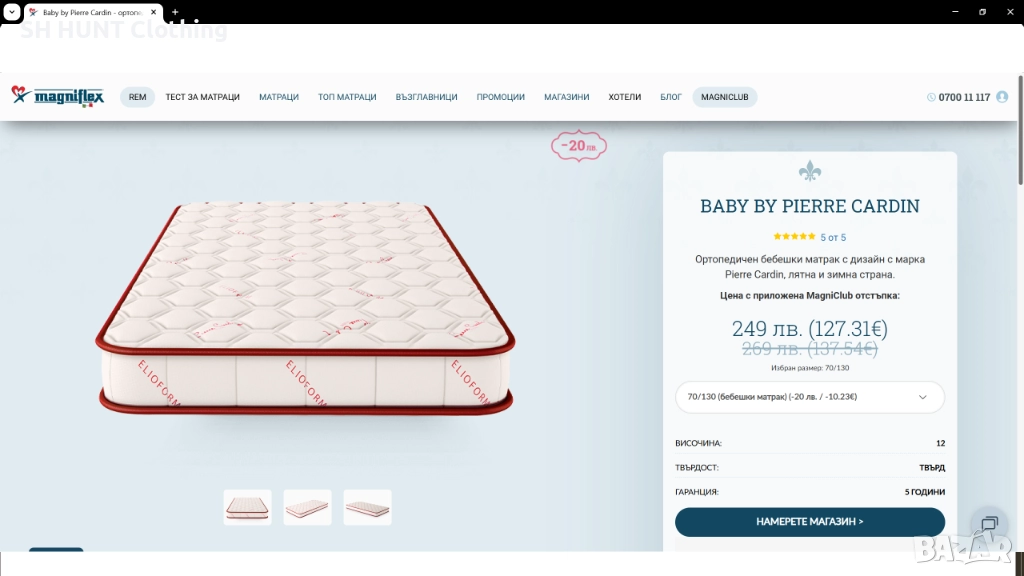Open the 5 от 5 rating link
The height and width of the screenshot is (576, 1024).
[x=833, y=238]
